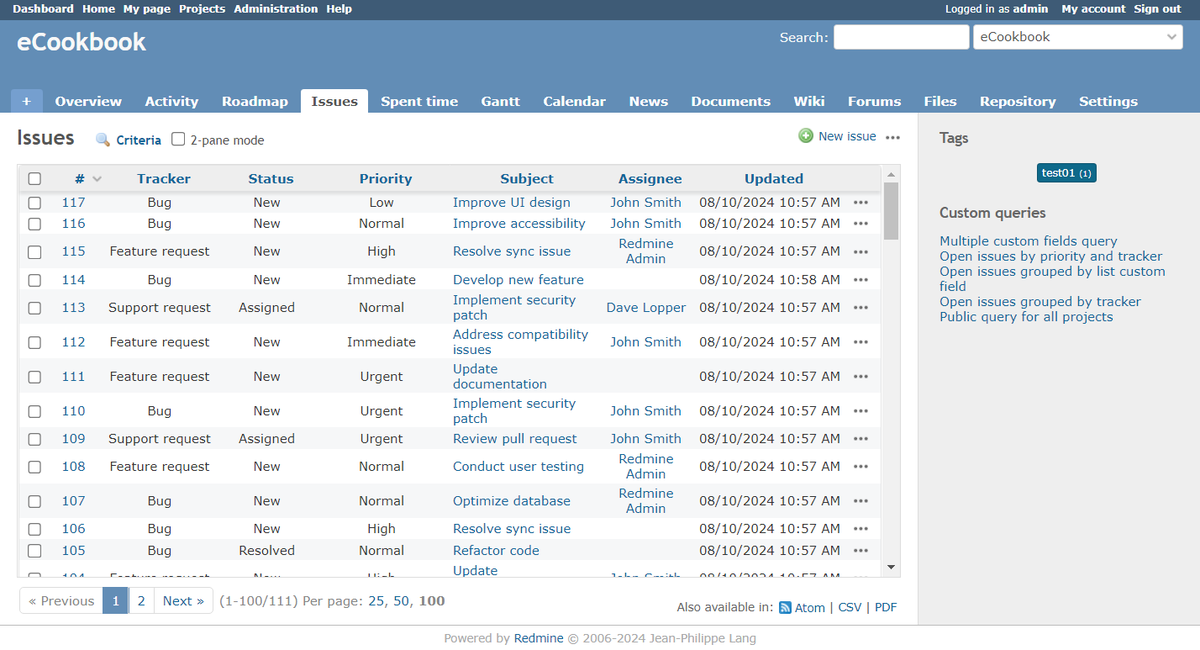The image size is (1200, 650).
Task: Open actions ellipsis for issue 112
Action: point(861,342)
